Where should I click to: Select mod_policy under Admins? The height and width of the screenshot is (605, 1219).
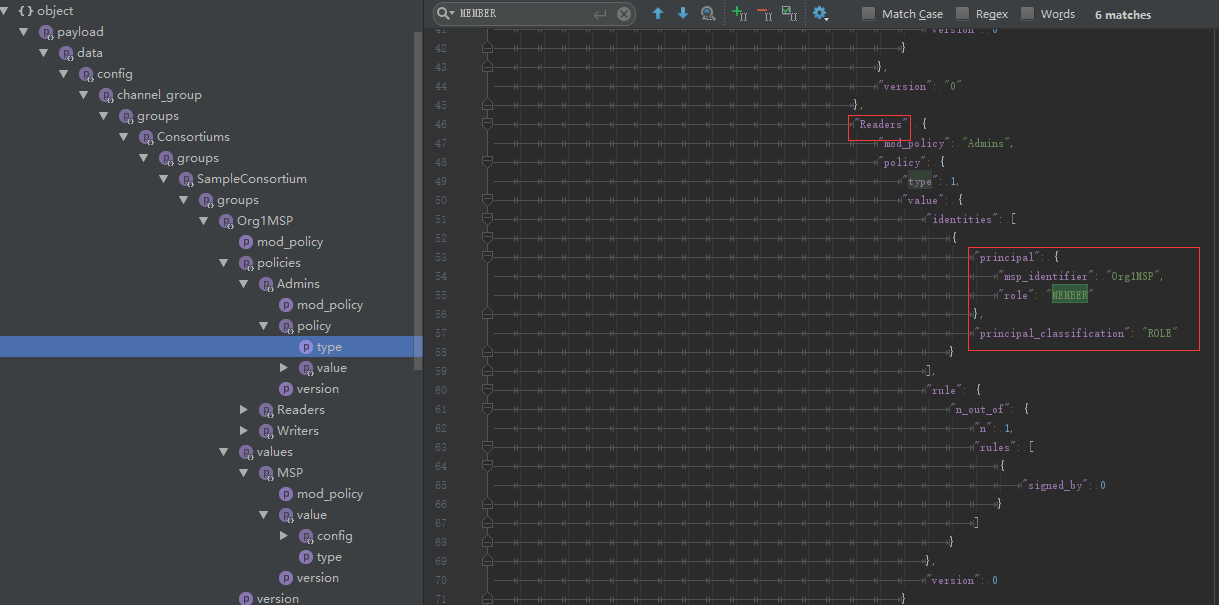pos(329,305)
